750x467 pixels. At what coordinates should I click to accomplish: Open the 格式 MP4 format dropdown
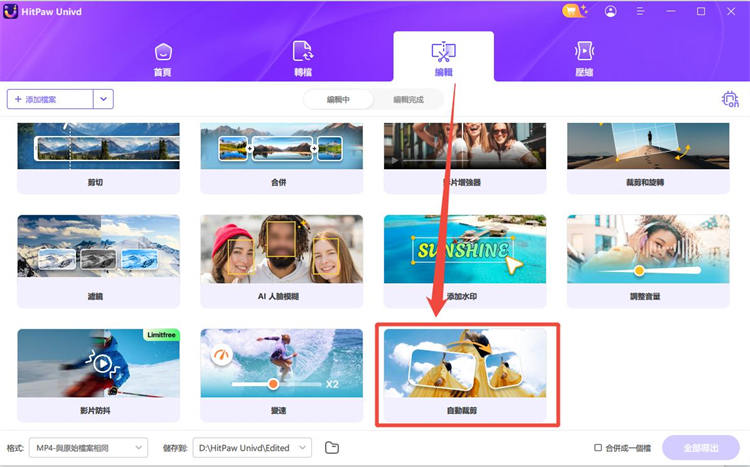pyautogui.click(x=89, y=447)
